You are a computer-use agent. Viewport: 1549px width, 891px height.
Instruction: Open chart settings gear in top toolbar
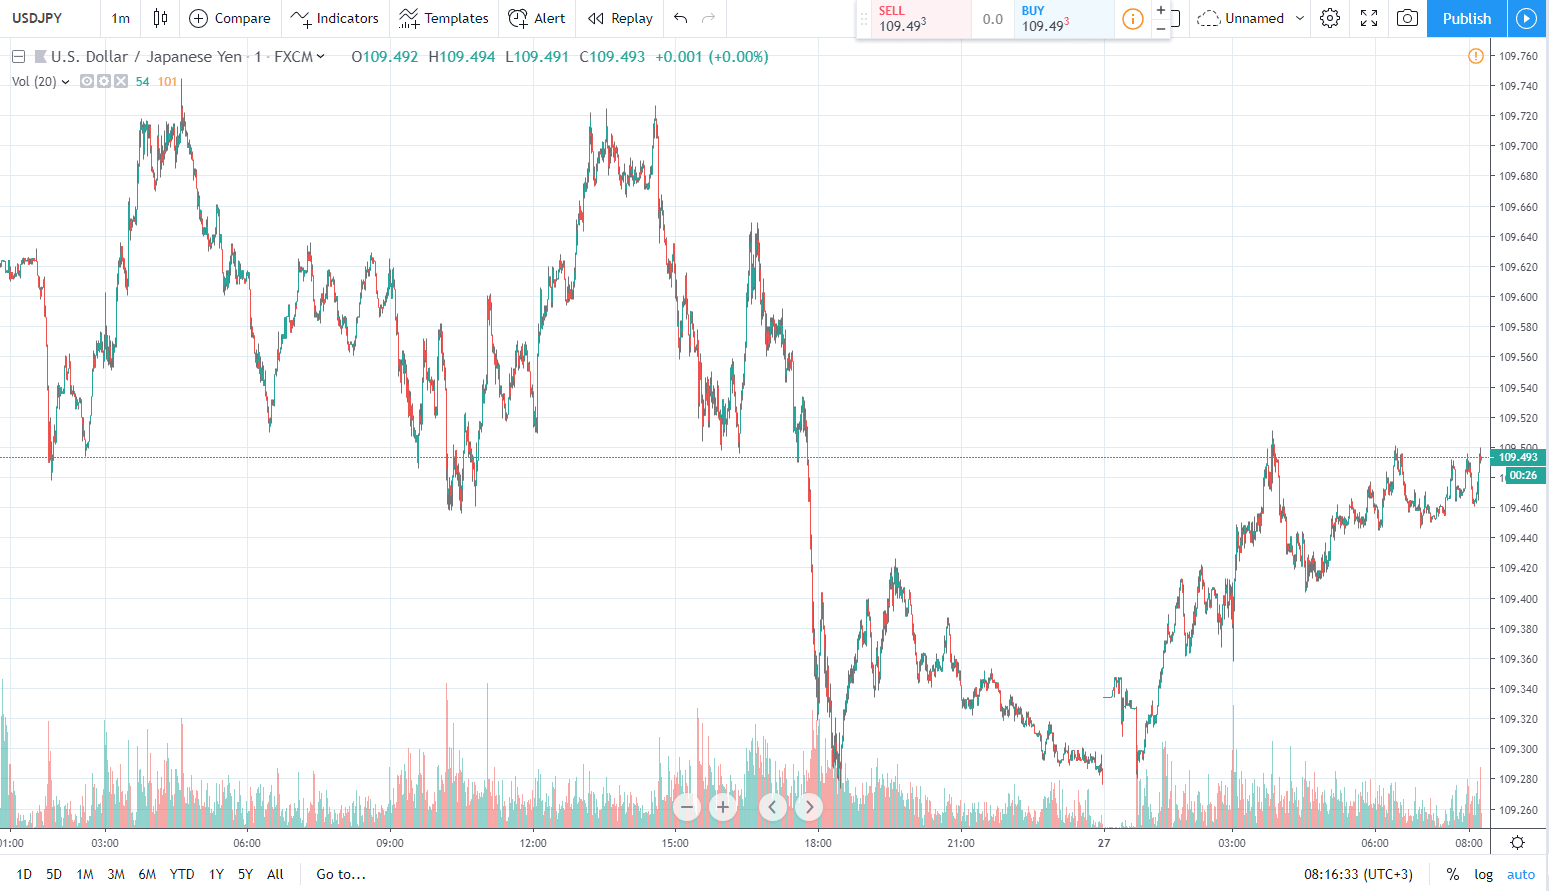[1330, 18]
